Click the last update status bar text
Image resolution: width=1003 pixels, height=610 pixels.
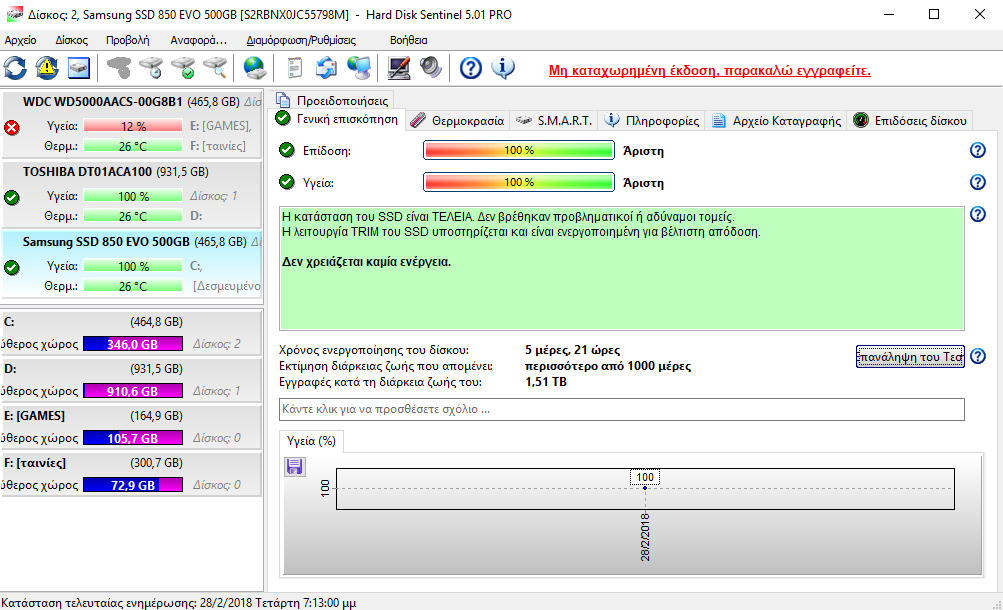[178, 602]
